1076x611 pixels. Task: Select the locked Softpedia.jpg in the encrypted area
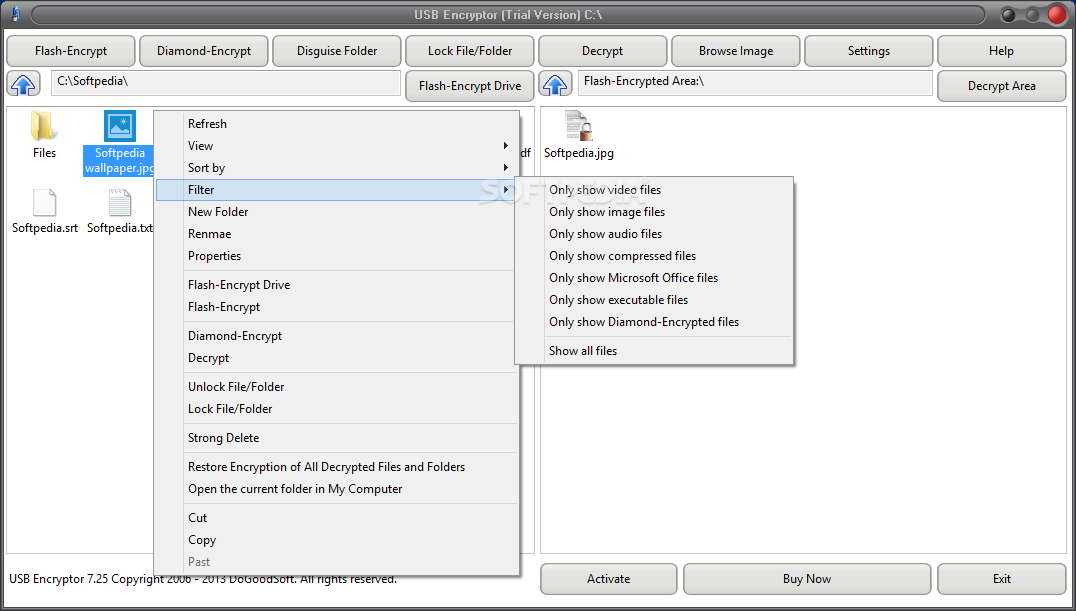click(578, 126)
